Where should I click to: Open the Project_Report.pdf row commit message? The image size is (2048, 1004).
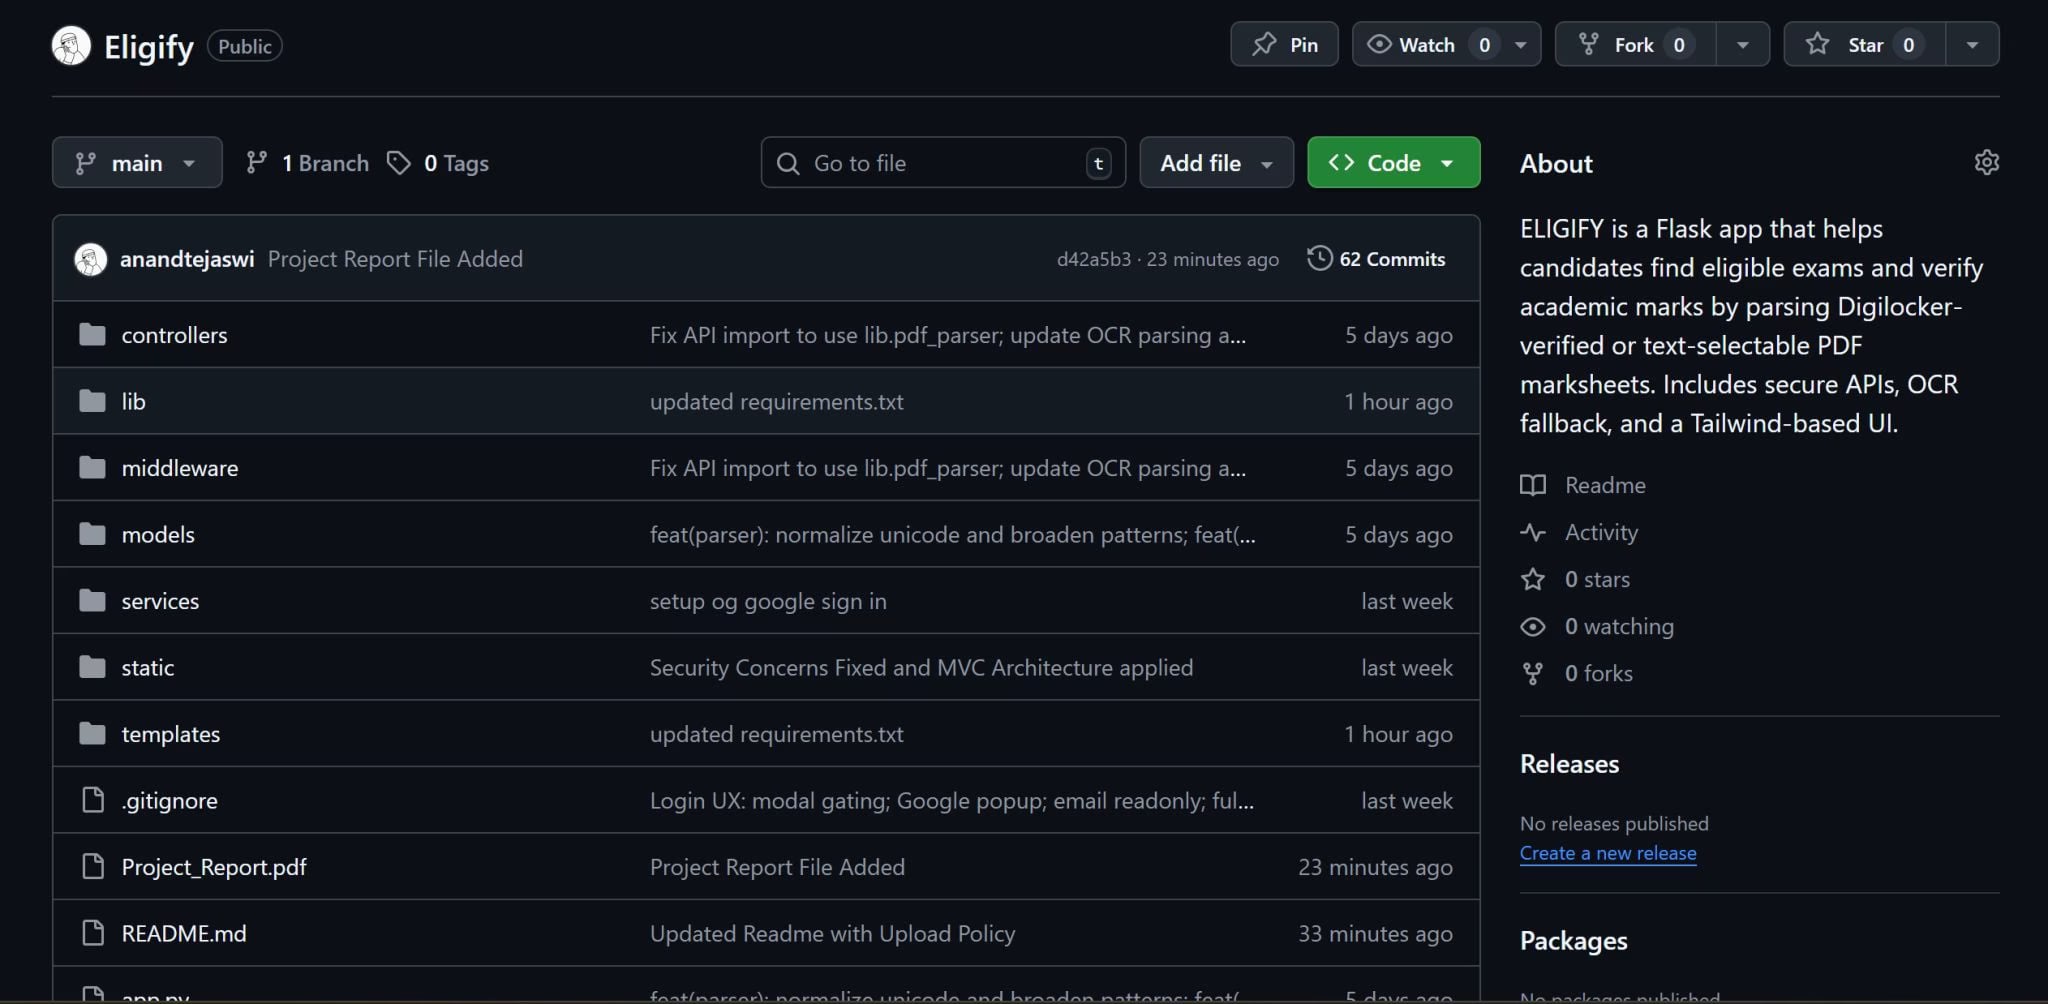[777, 868]
